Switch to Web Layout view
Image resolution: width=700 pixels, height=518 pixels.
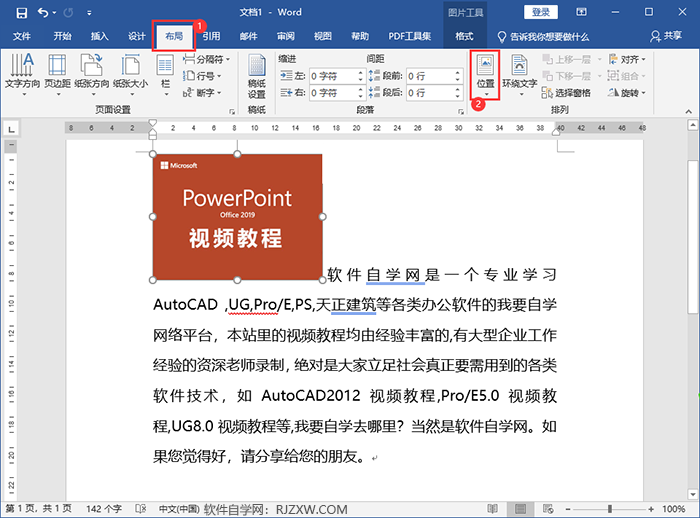[548, 509]
